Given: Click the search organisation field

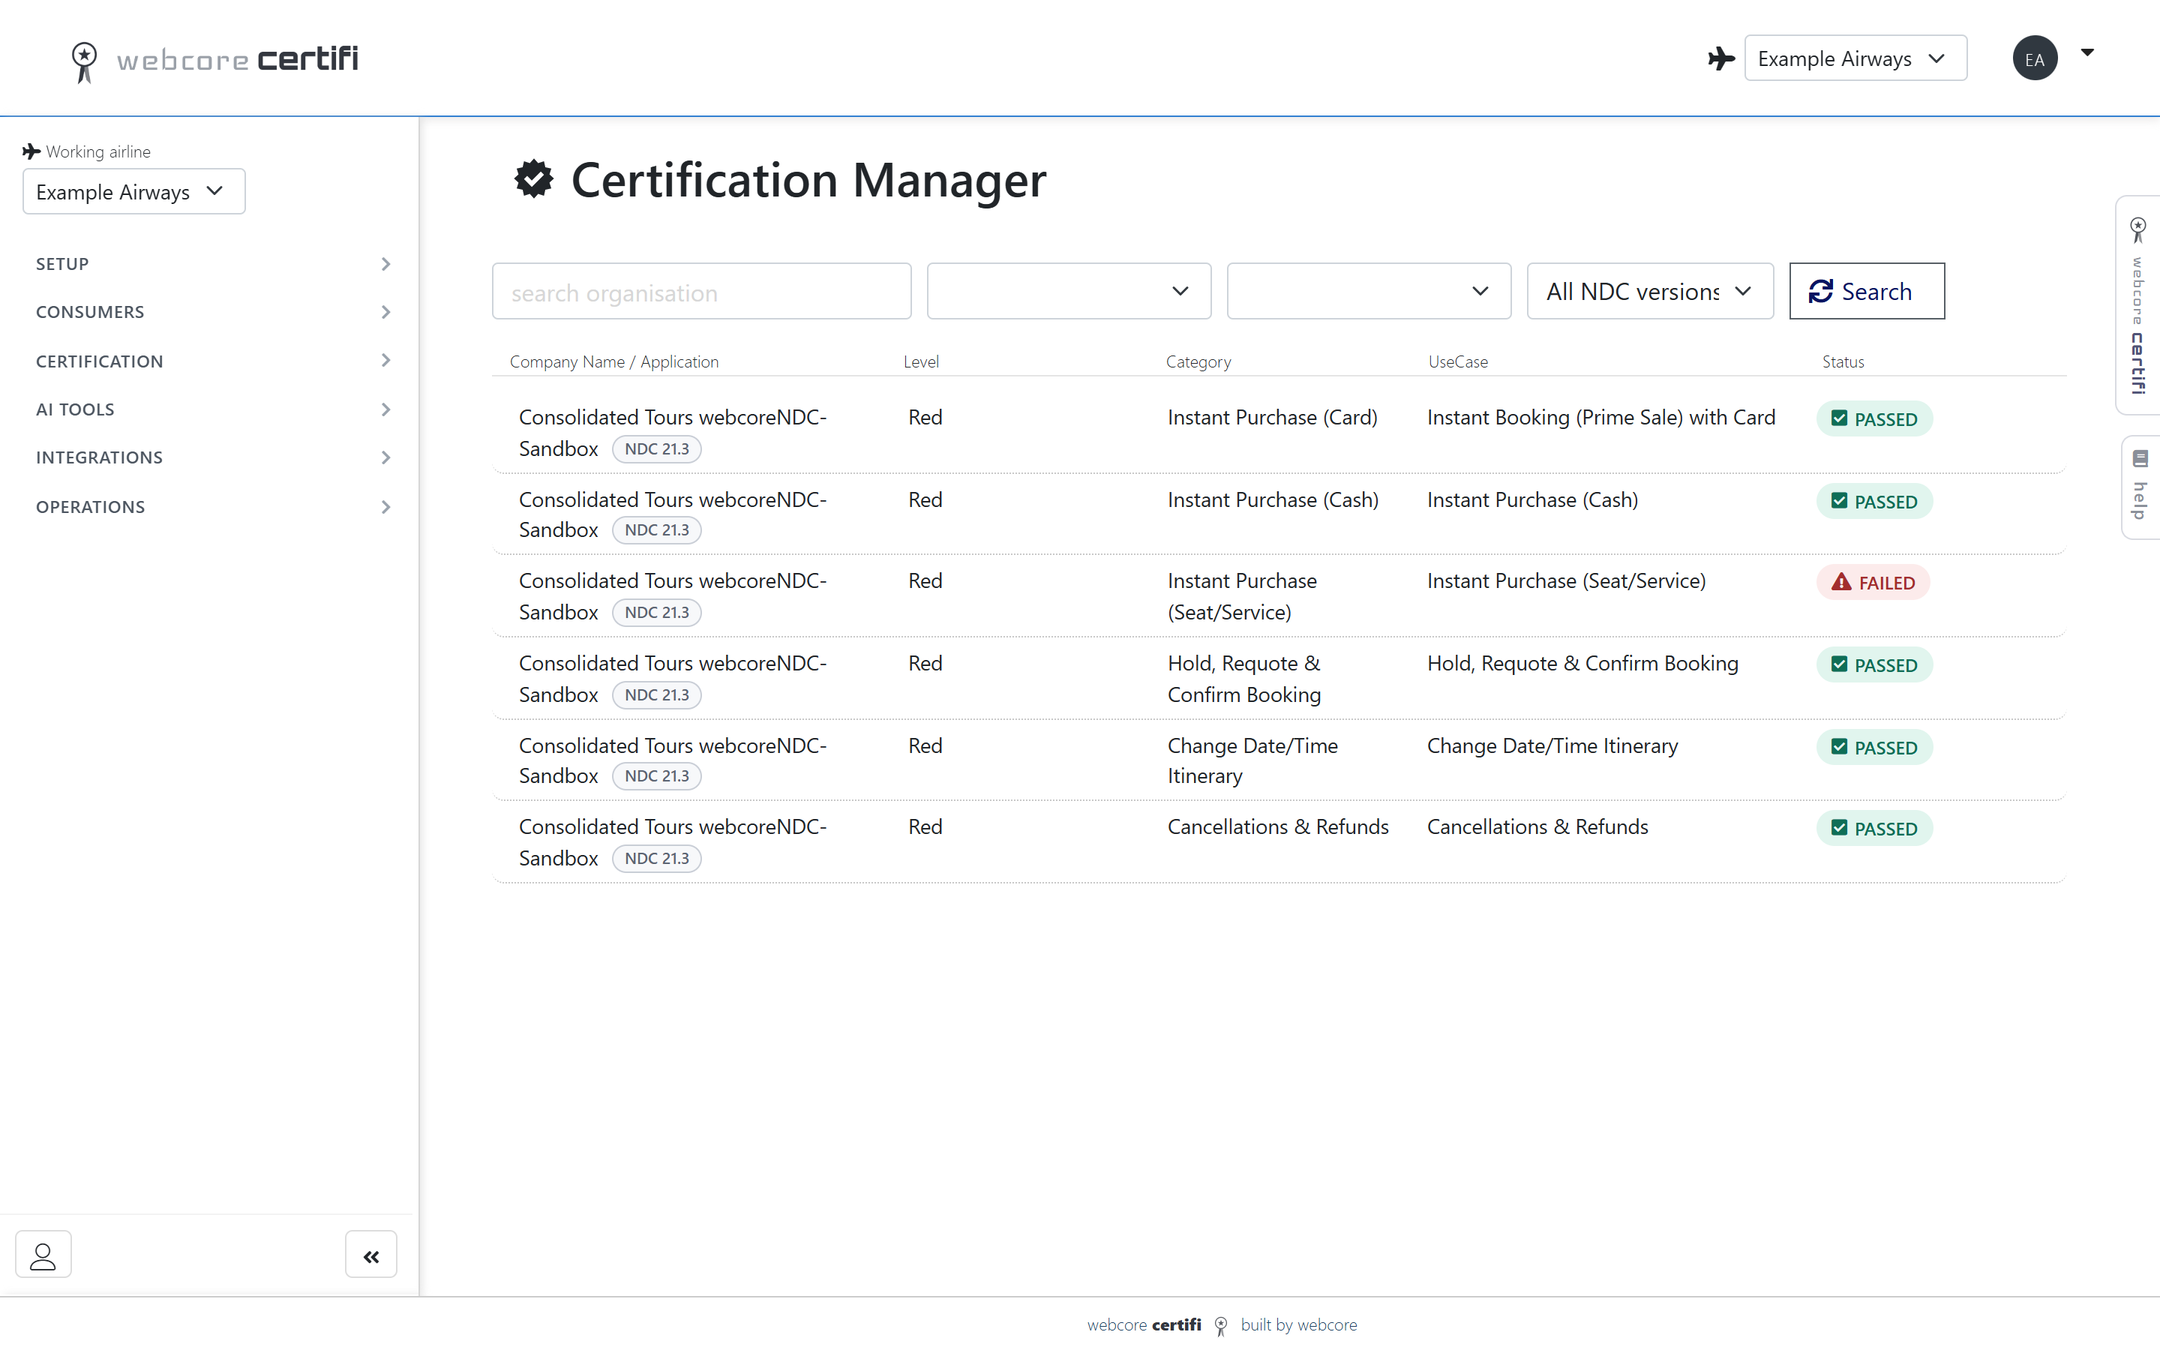Looking at the screenshot, I should coord(701,291).
